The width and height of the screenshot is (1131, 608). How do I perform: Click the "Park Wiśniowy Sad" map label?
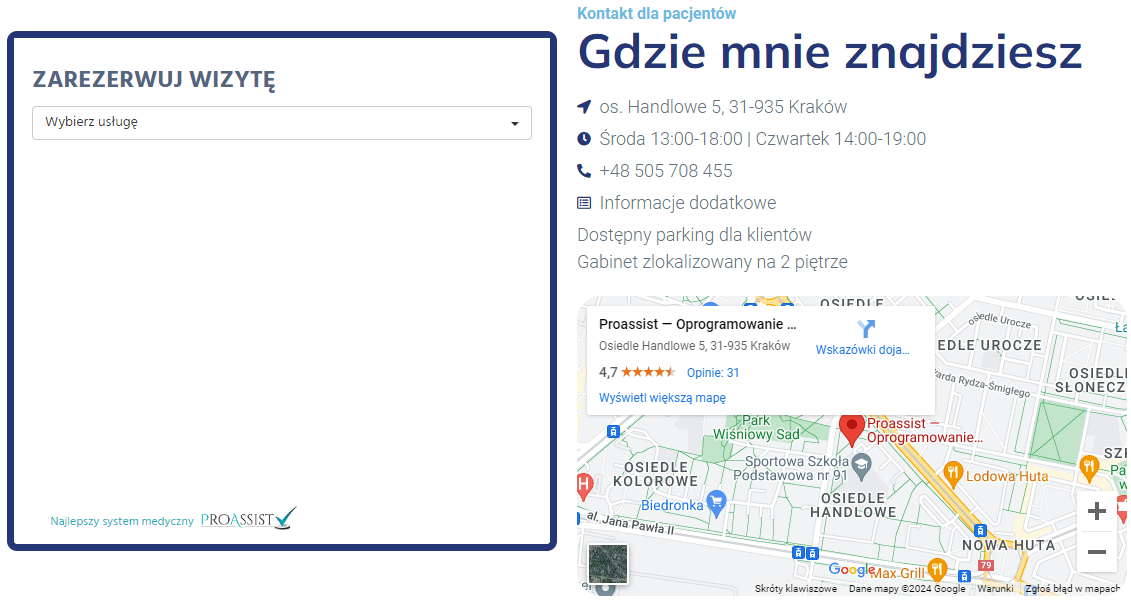pos(756,427)
